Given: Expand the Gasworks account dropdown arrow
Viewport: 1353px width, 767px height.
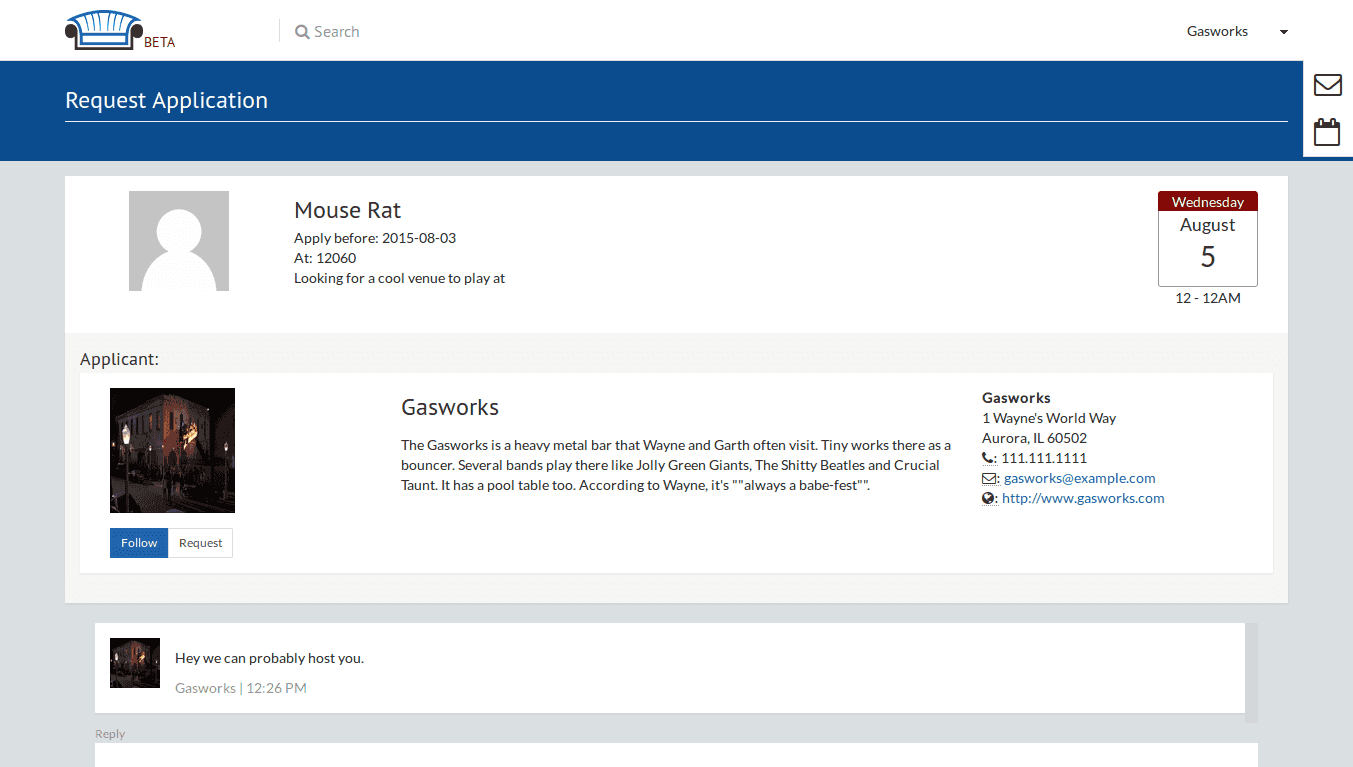Looking at the screenshot, I should 1284,32.
